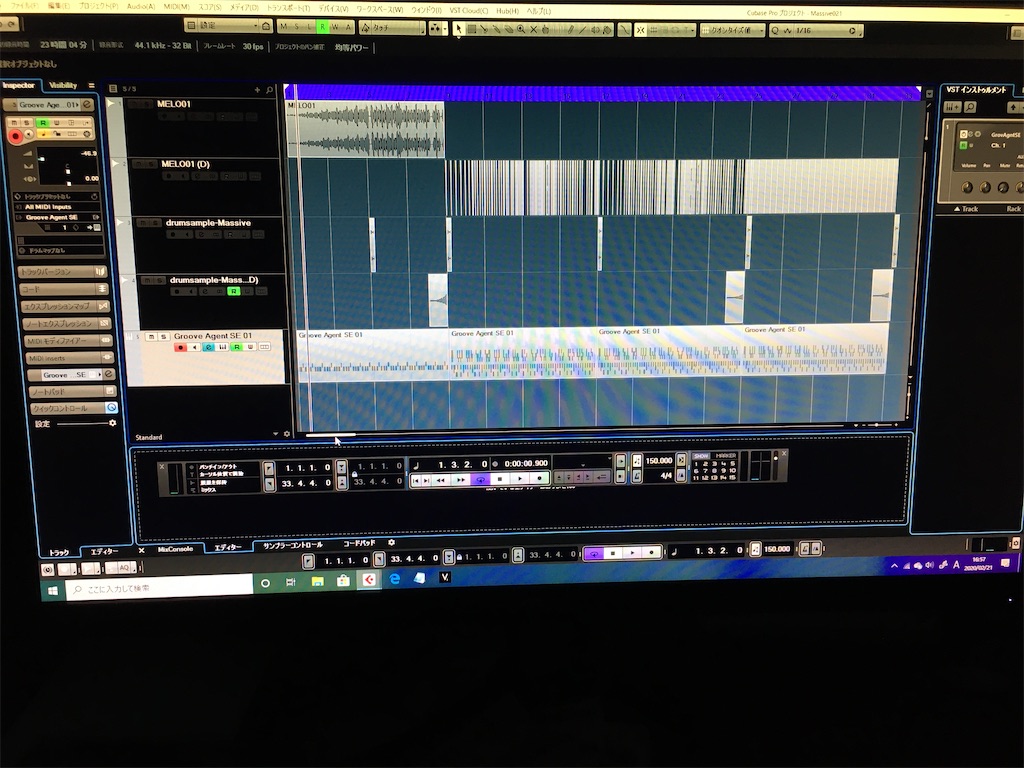Switch to the Visibility tab
The height and width of the screenshot is (768, 1024).
coord(63,86)
